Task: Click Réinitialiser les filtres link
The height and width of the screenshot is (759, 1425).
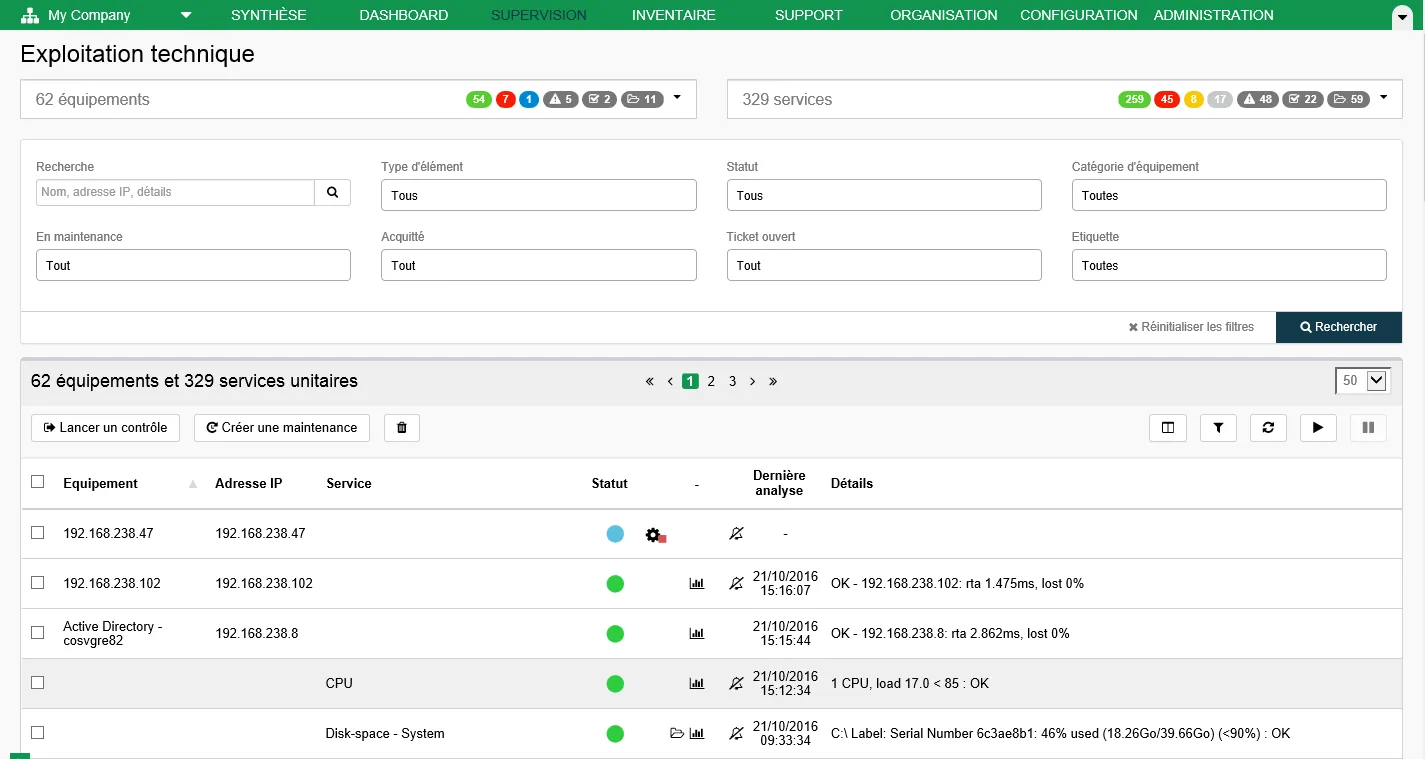Action: click(1191, 327)
